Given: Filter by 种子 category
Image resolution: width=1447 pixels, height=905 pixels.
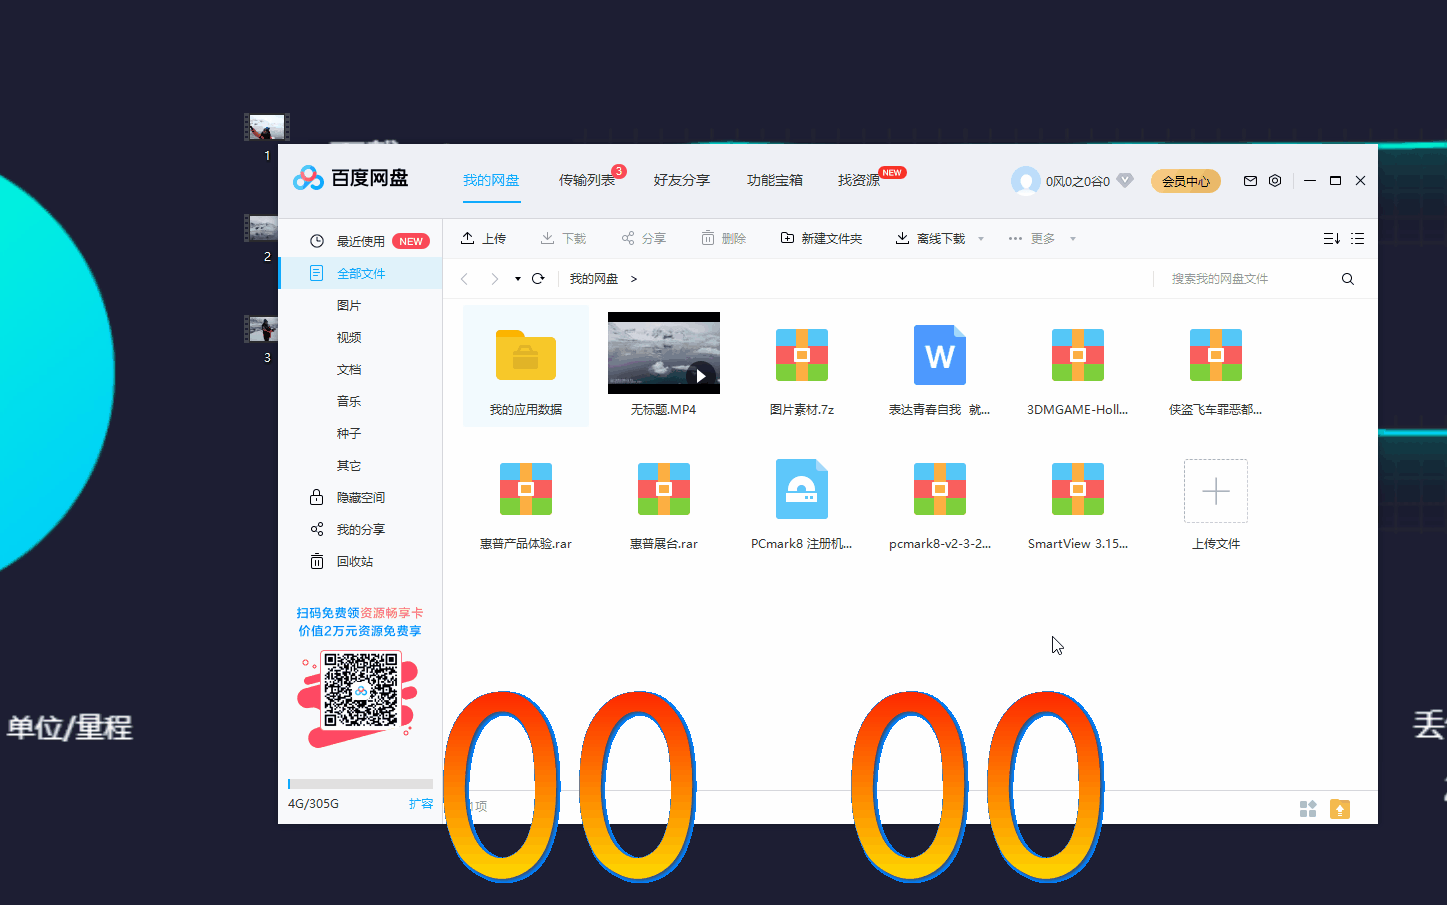Looking at the screenshot, I should (x=349, y=433).
